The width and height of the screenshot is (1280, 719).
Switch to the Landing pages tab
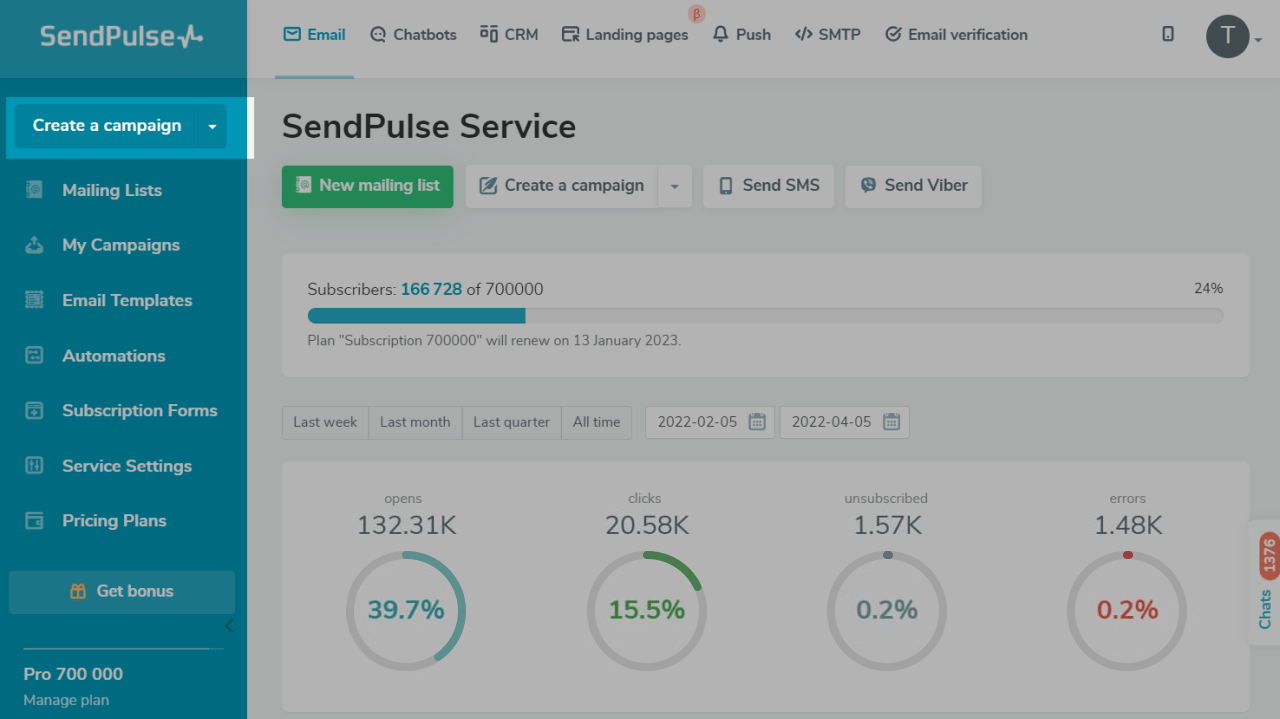[x=625, y=35]
